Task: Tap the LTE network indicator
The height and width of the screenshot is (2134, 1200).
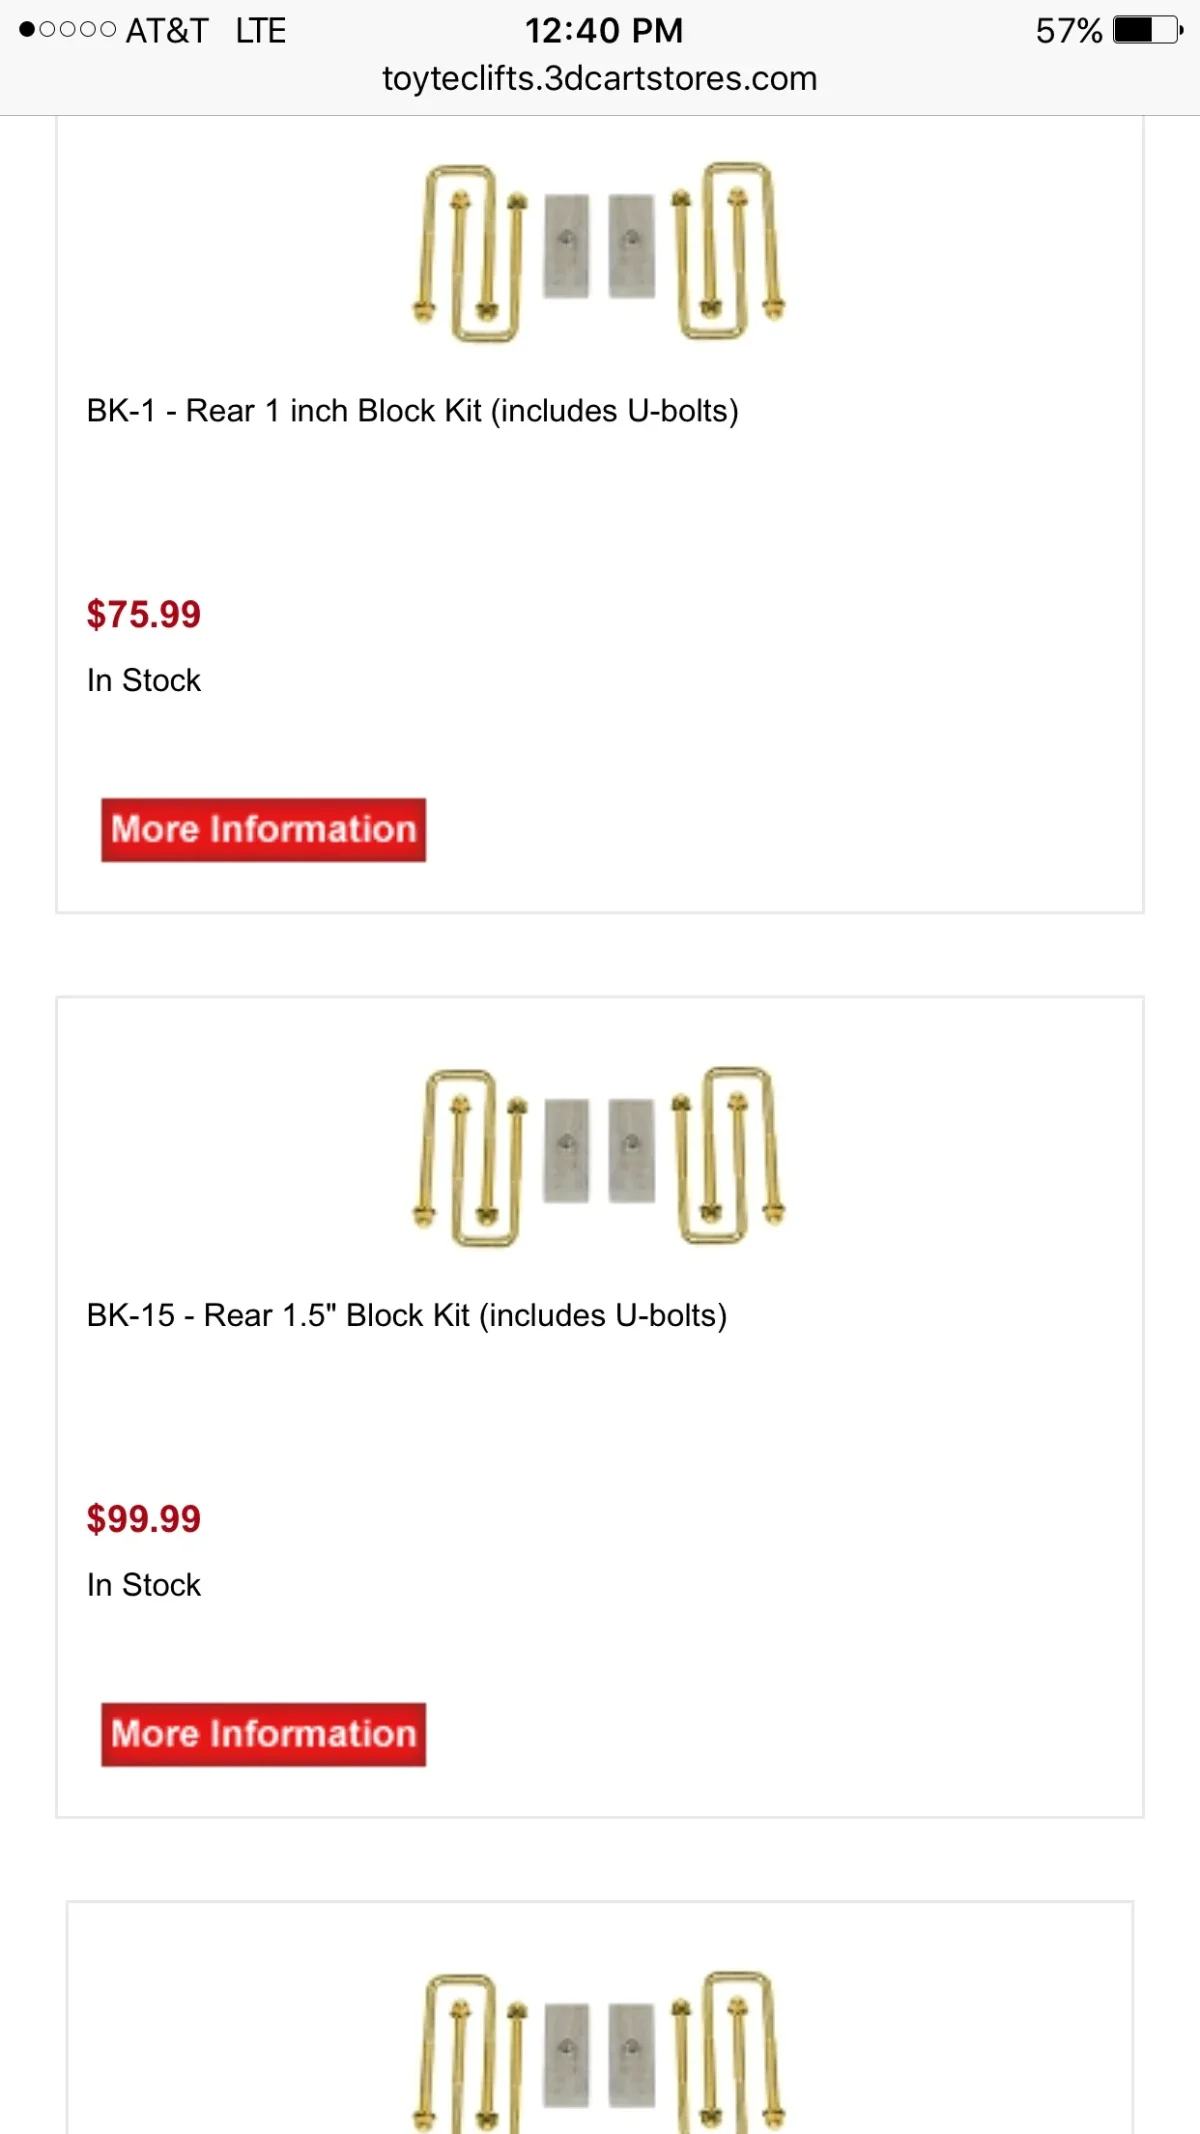Action: pyautogui.click(x=261, y=30)
